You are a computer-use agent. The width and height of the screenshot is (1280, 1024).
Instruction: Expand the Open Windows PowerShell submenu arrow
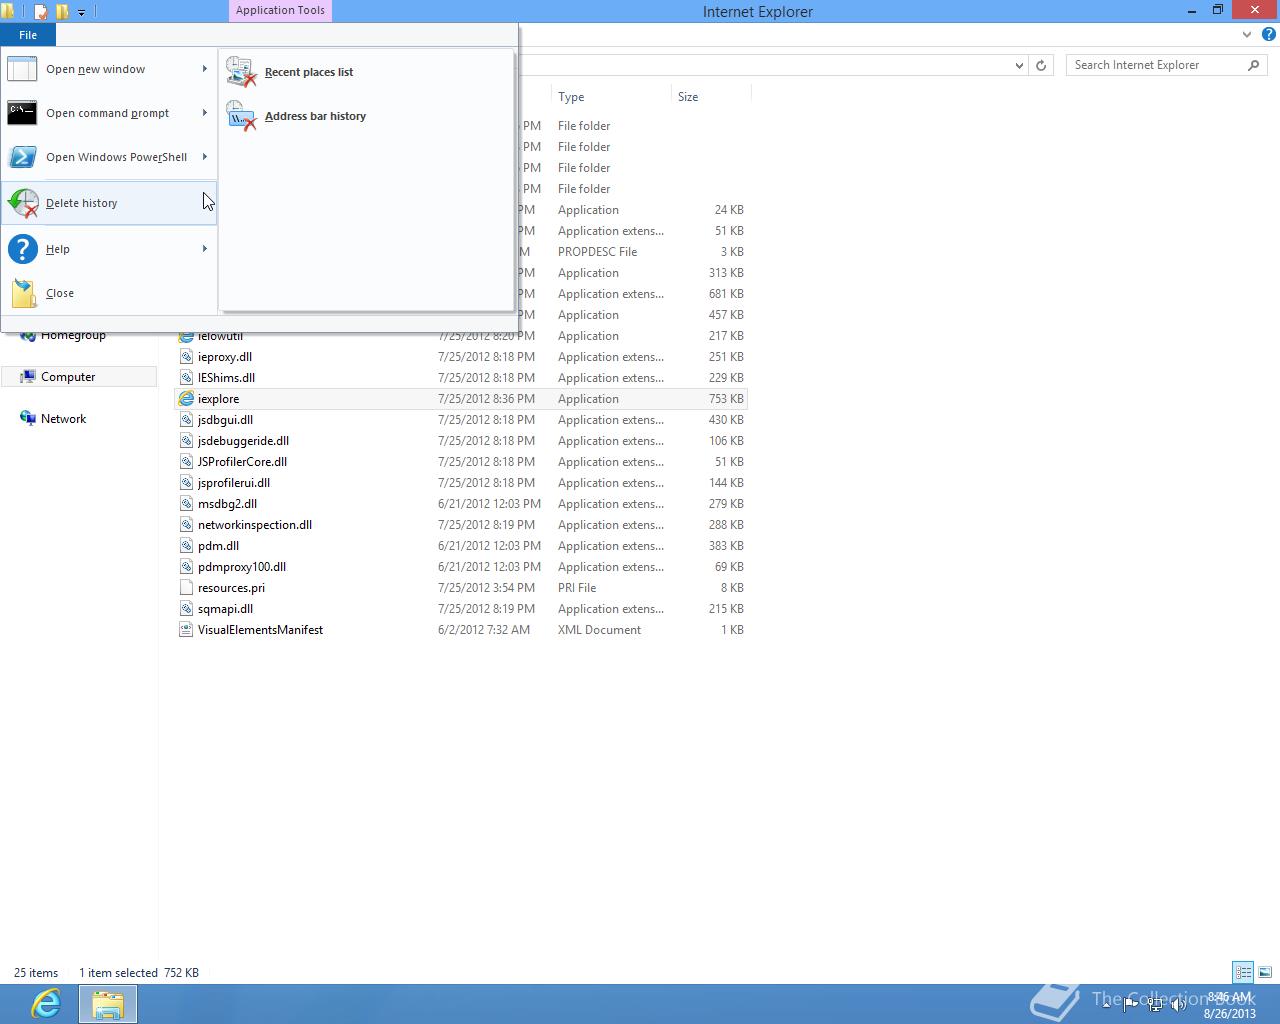pos(204,157)
